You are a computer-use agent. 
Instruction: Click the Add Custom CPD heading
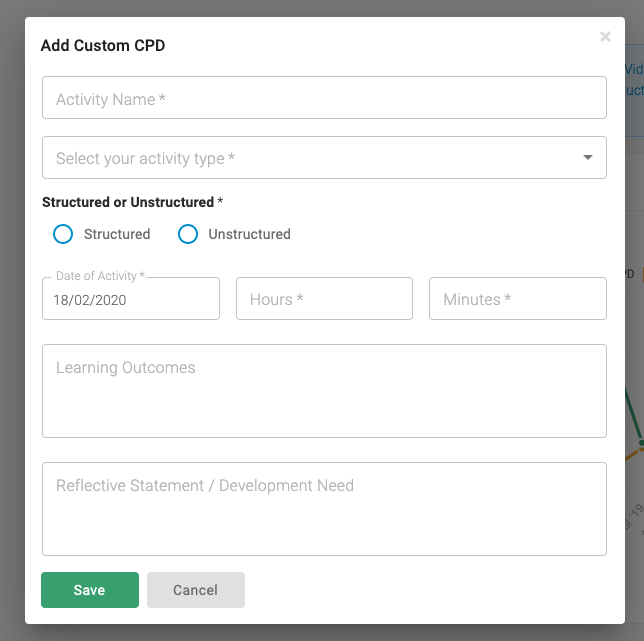coord(103,46)
